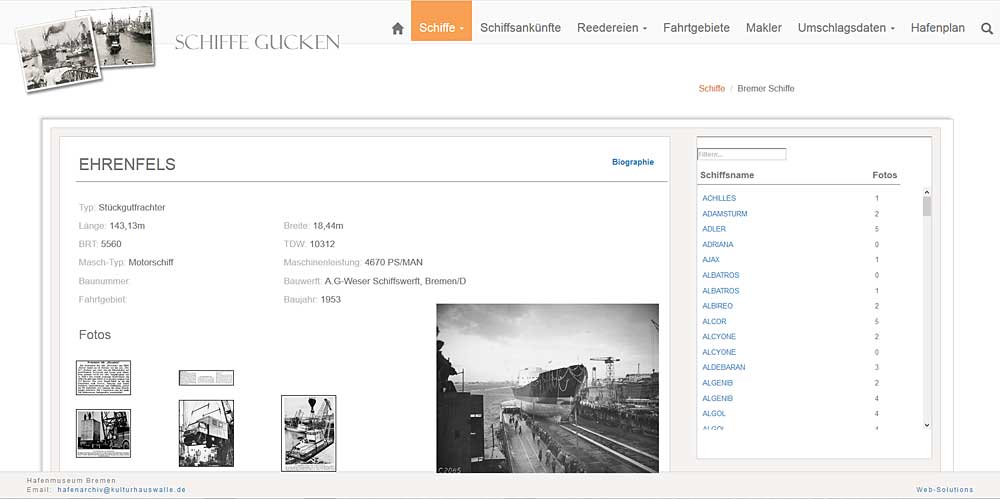Email hafenarchiv@kulturhauswalle.de link

click(x=122, y=489)
